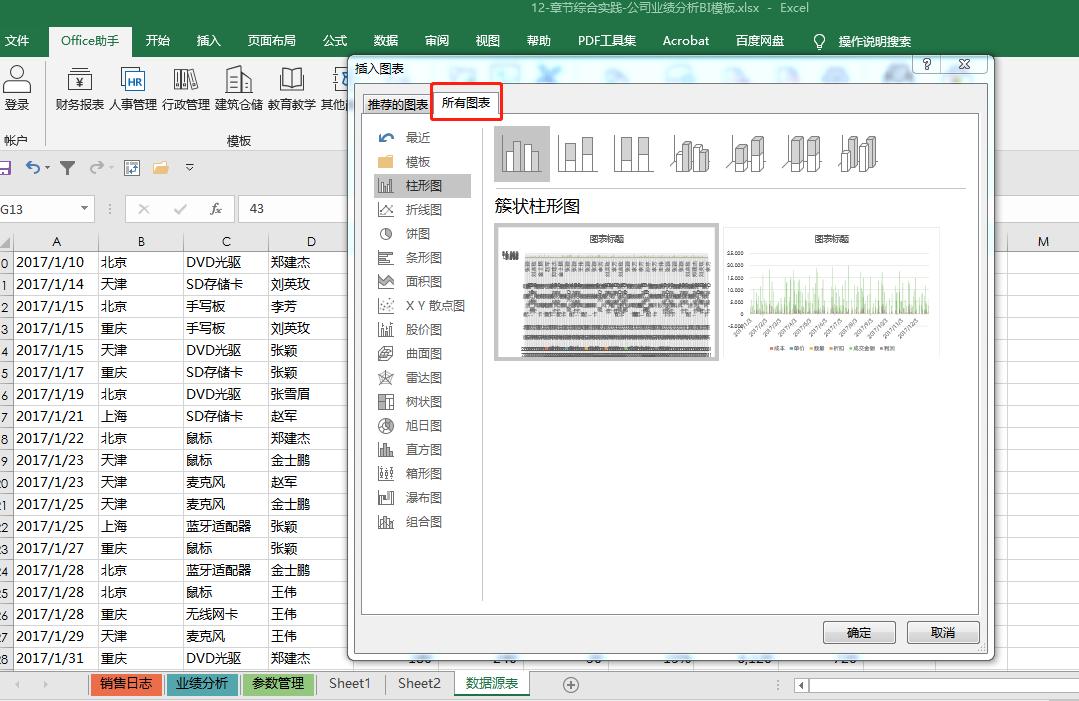Viewport: 1079px width, 701px height.
Task: Click the 取消 button to cancel
Action: pyautogui.click(x=941, y=632)
